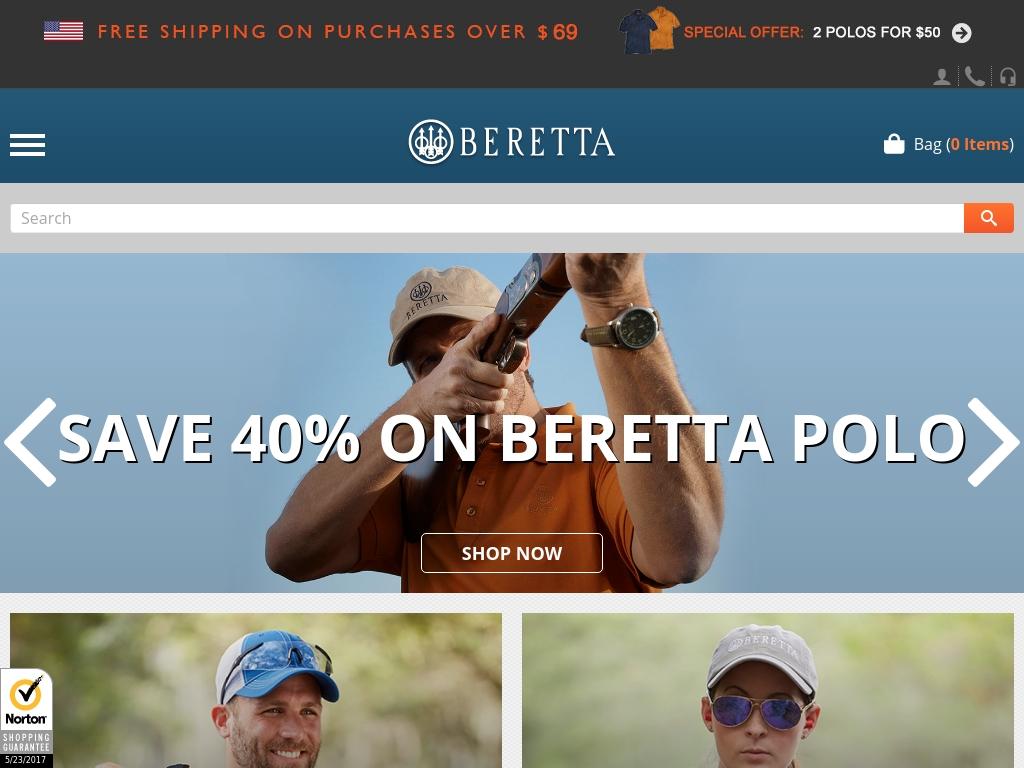Open the 0 Items bag link
This screenshot has height=768, width=1024.
pyautogui.click(x=980, y=144)
